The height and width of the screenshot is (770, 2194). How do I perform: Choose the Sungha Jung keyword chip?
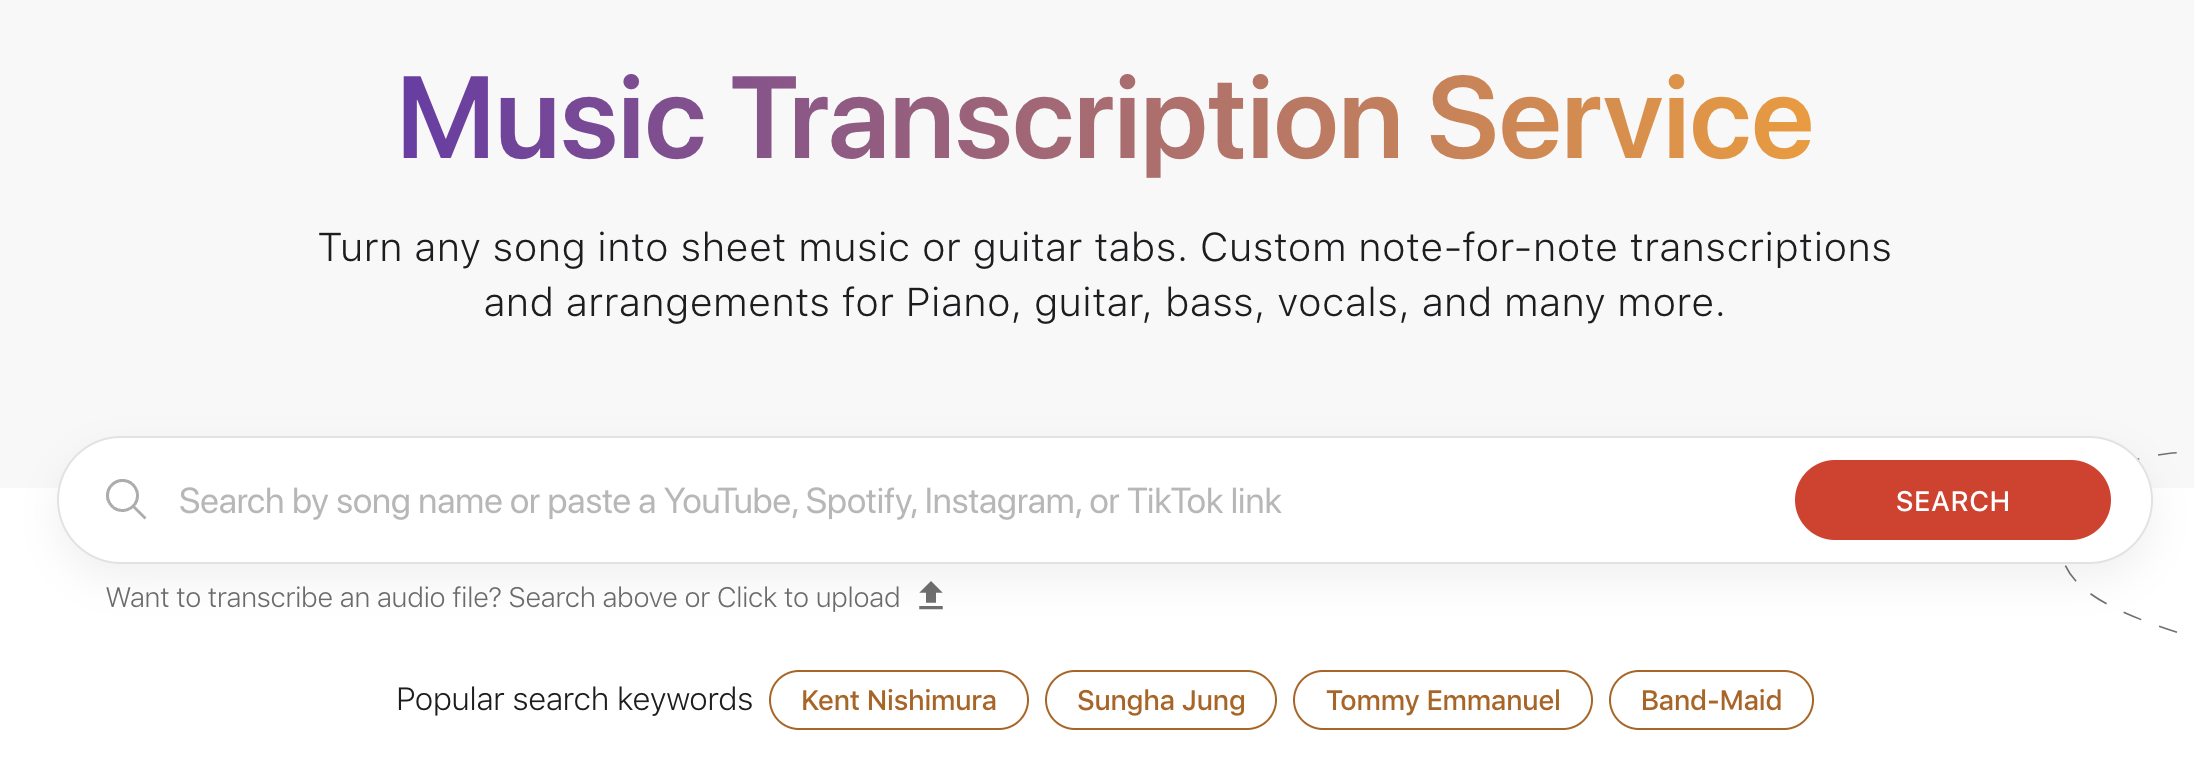[x=1160, y=700]
